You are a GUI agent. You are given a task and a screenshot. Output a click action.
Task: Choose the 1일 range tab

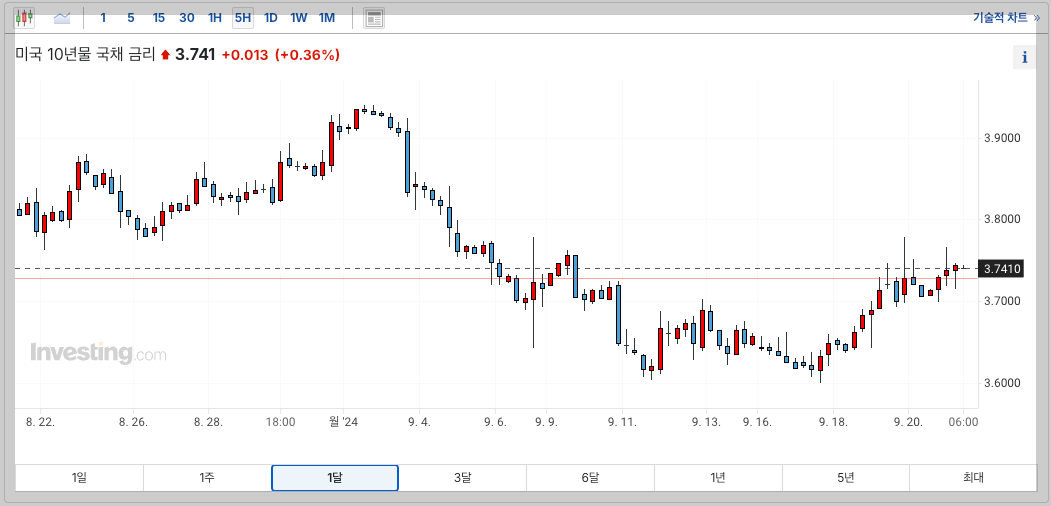(79, 478)
